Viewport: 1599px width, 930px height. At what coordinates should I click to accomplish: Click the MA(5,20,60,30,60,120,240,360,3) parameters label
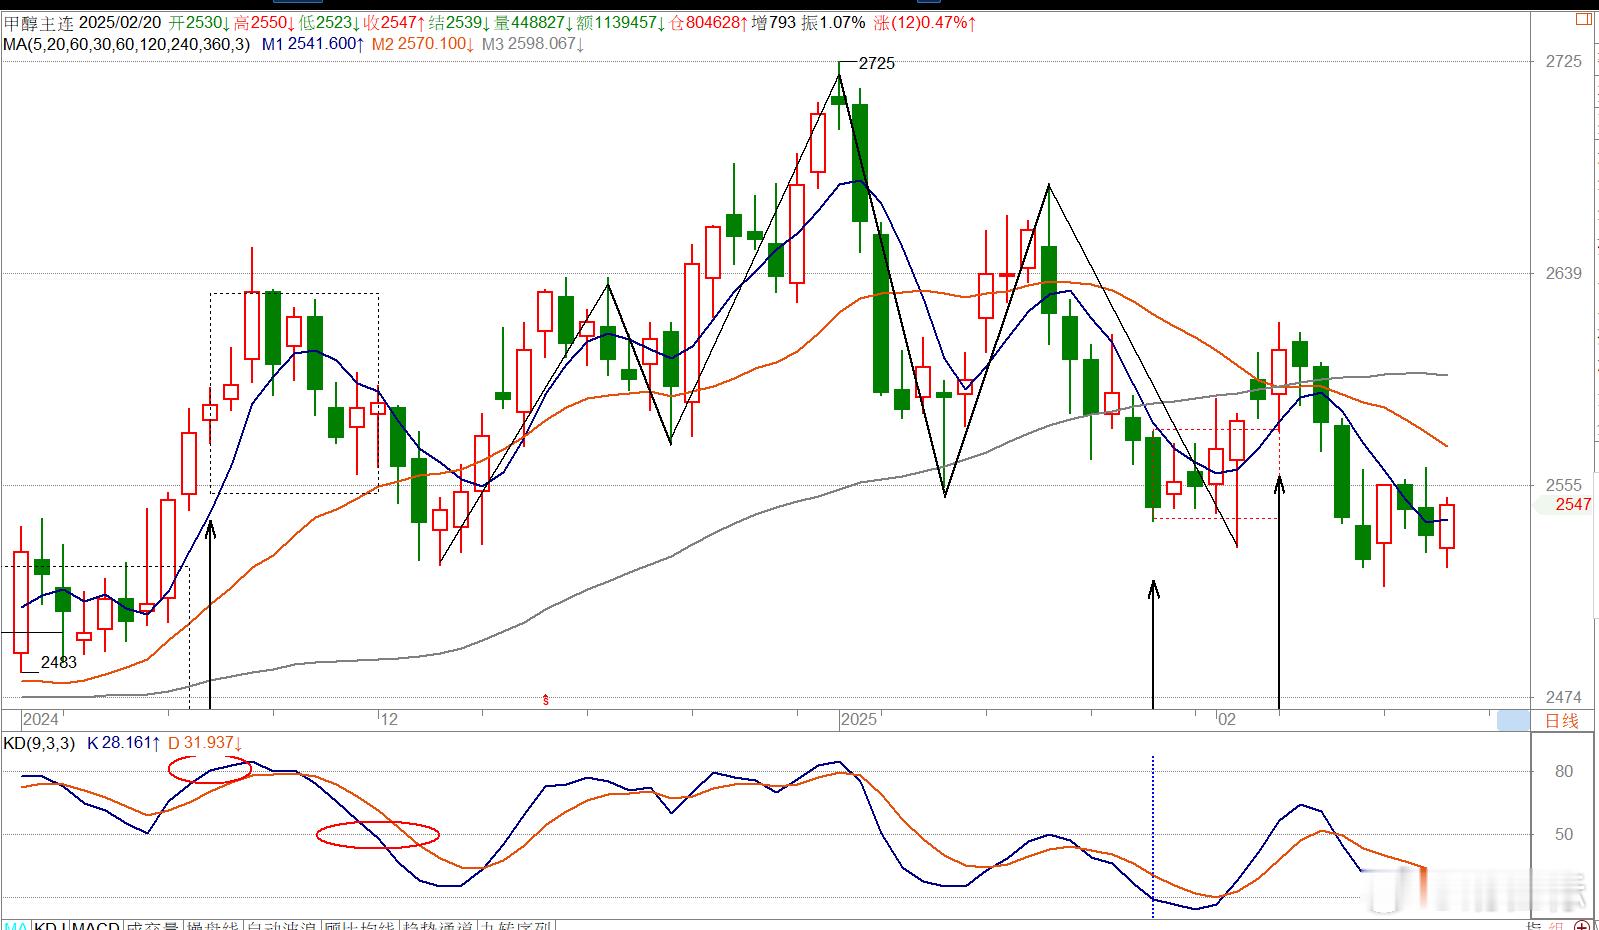pos(126,44)
